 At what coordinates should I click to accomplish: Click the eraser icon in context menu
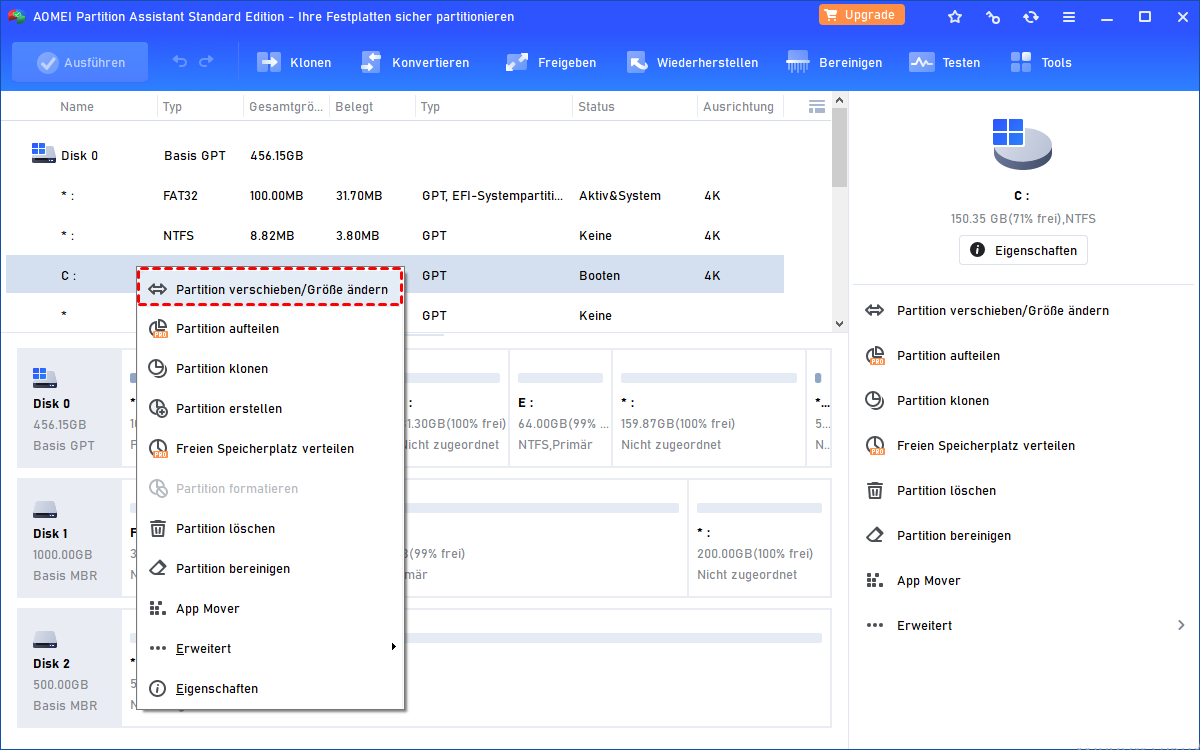157,568
